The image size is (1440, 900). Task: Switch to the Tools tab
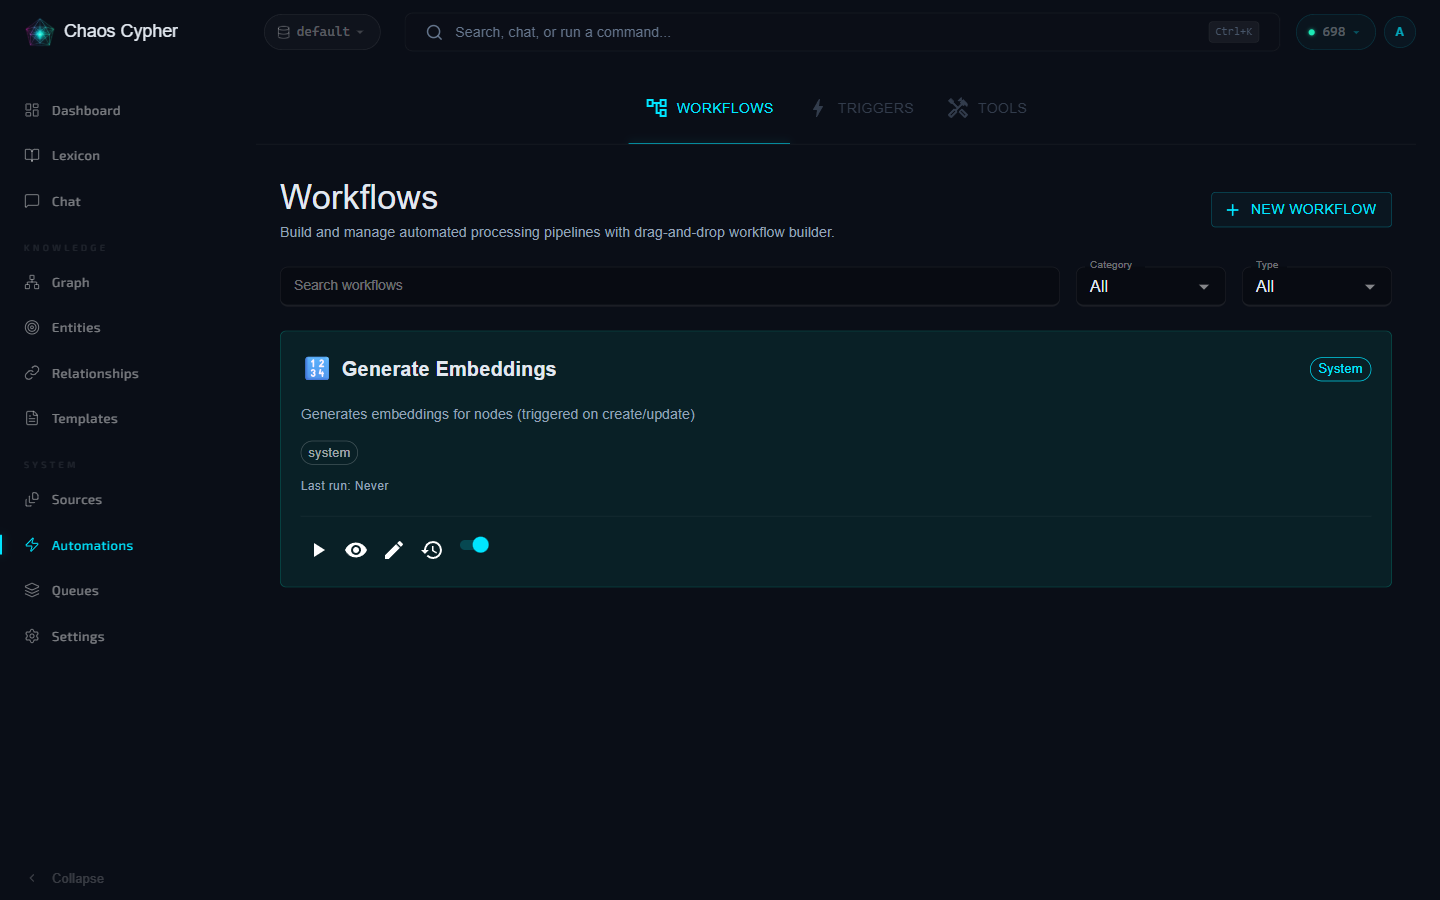987,108
